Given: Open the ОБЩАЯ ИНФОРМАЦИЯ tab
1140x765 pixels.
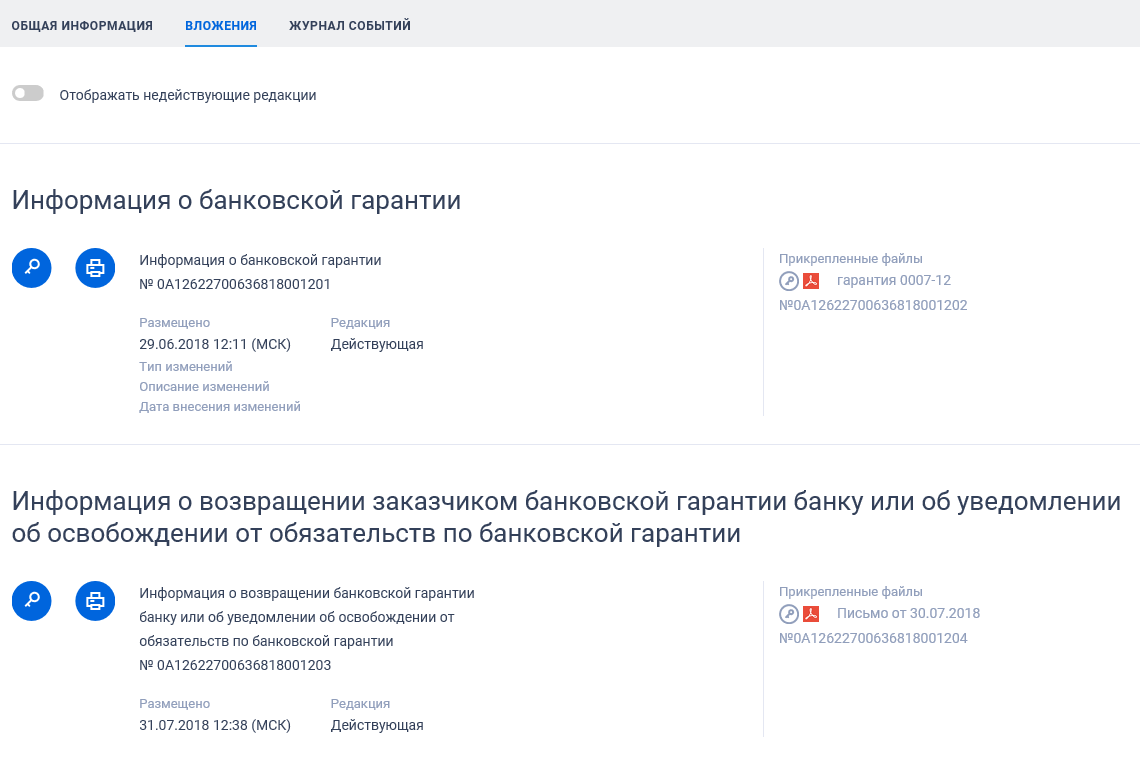Looking at the screenshot, I should point(82,25).
